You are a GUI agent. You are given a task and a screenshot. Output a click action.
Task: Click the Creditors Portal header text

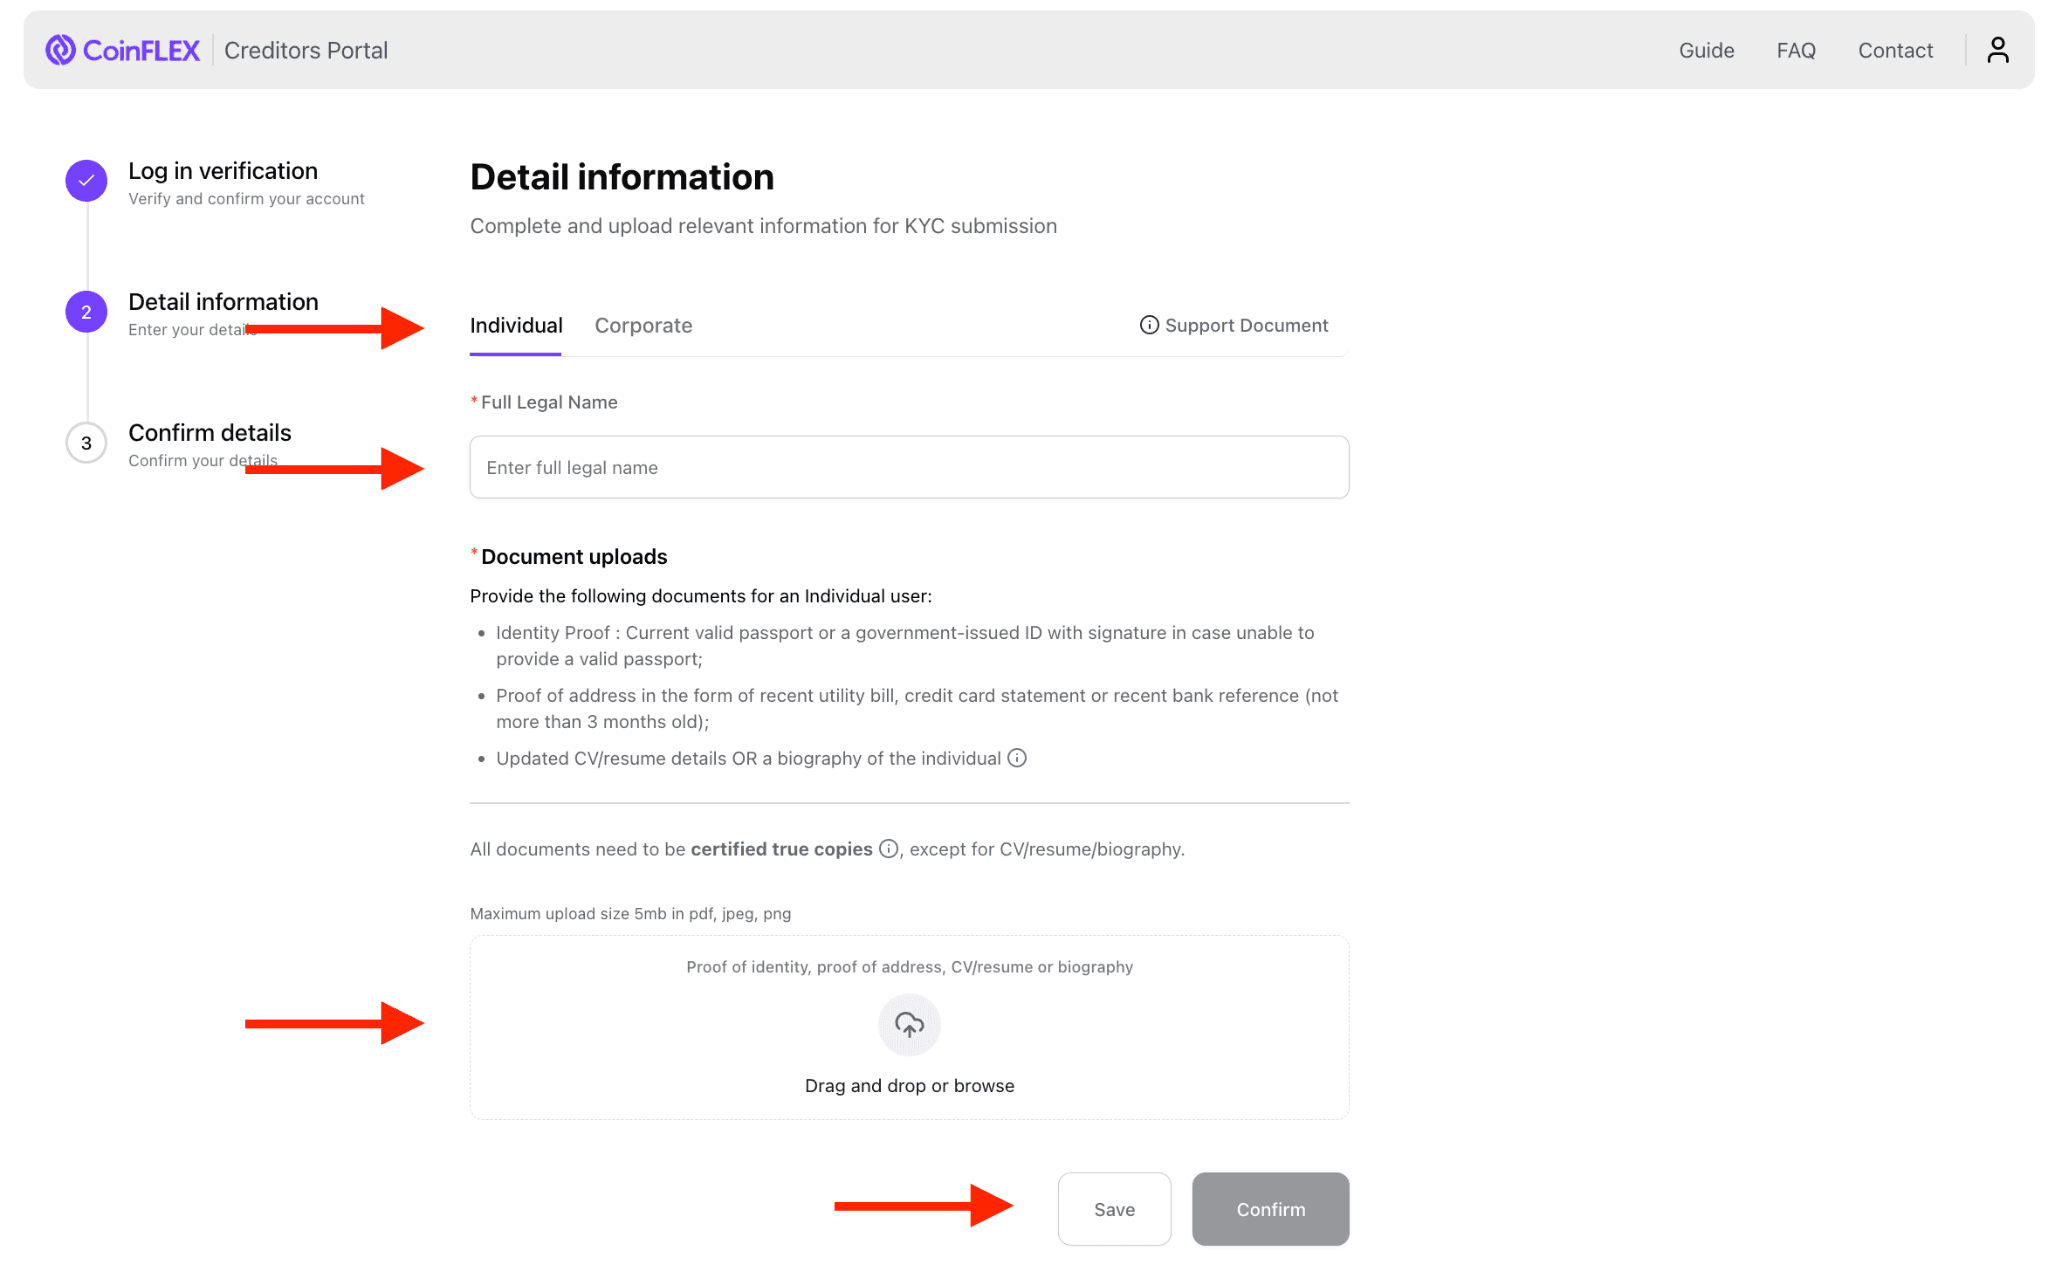coord(306,49)
